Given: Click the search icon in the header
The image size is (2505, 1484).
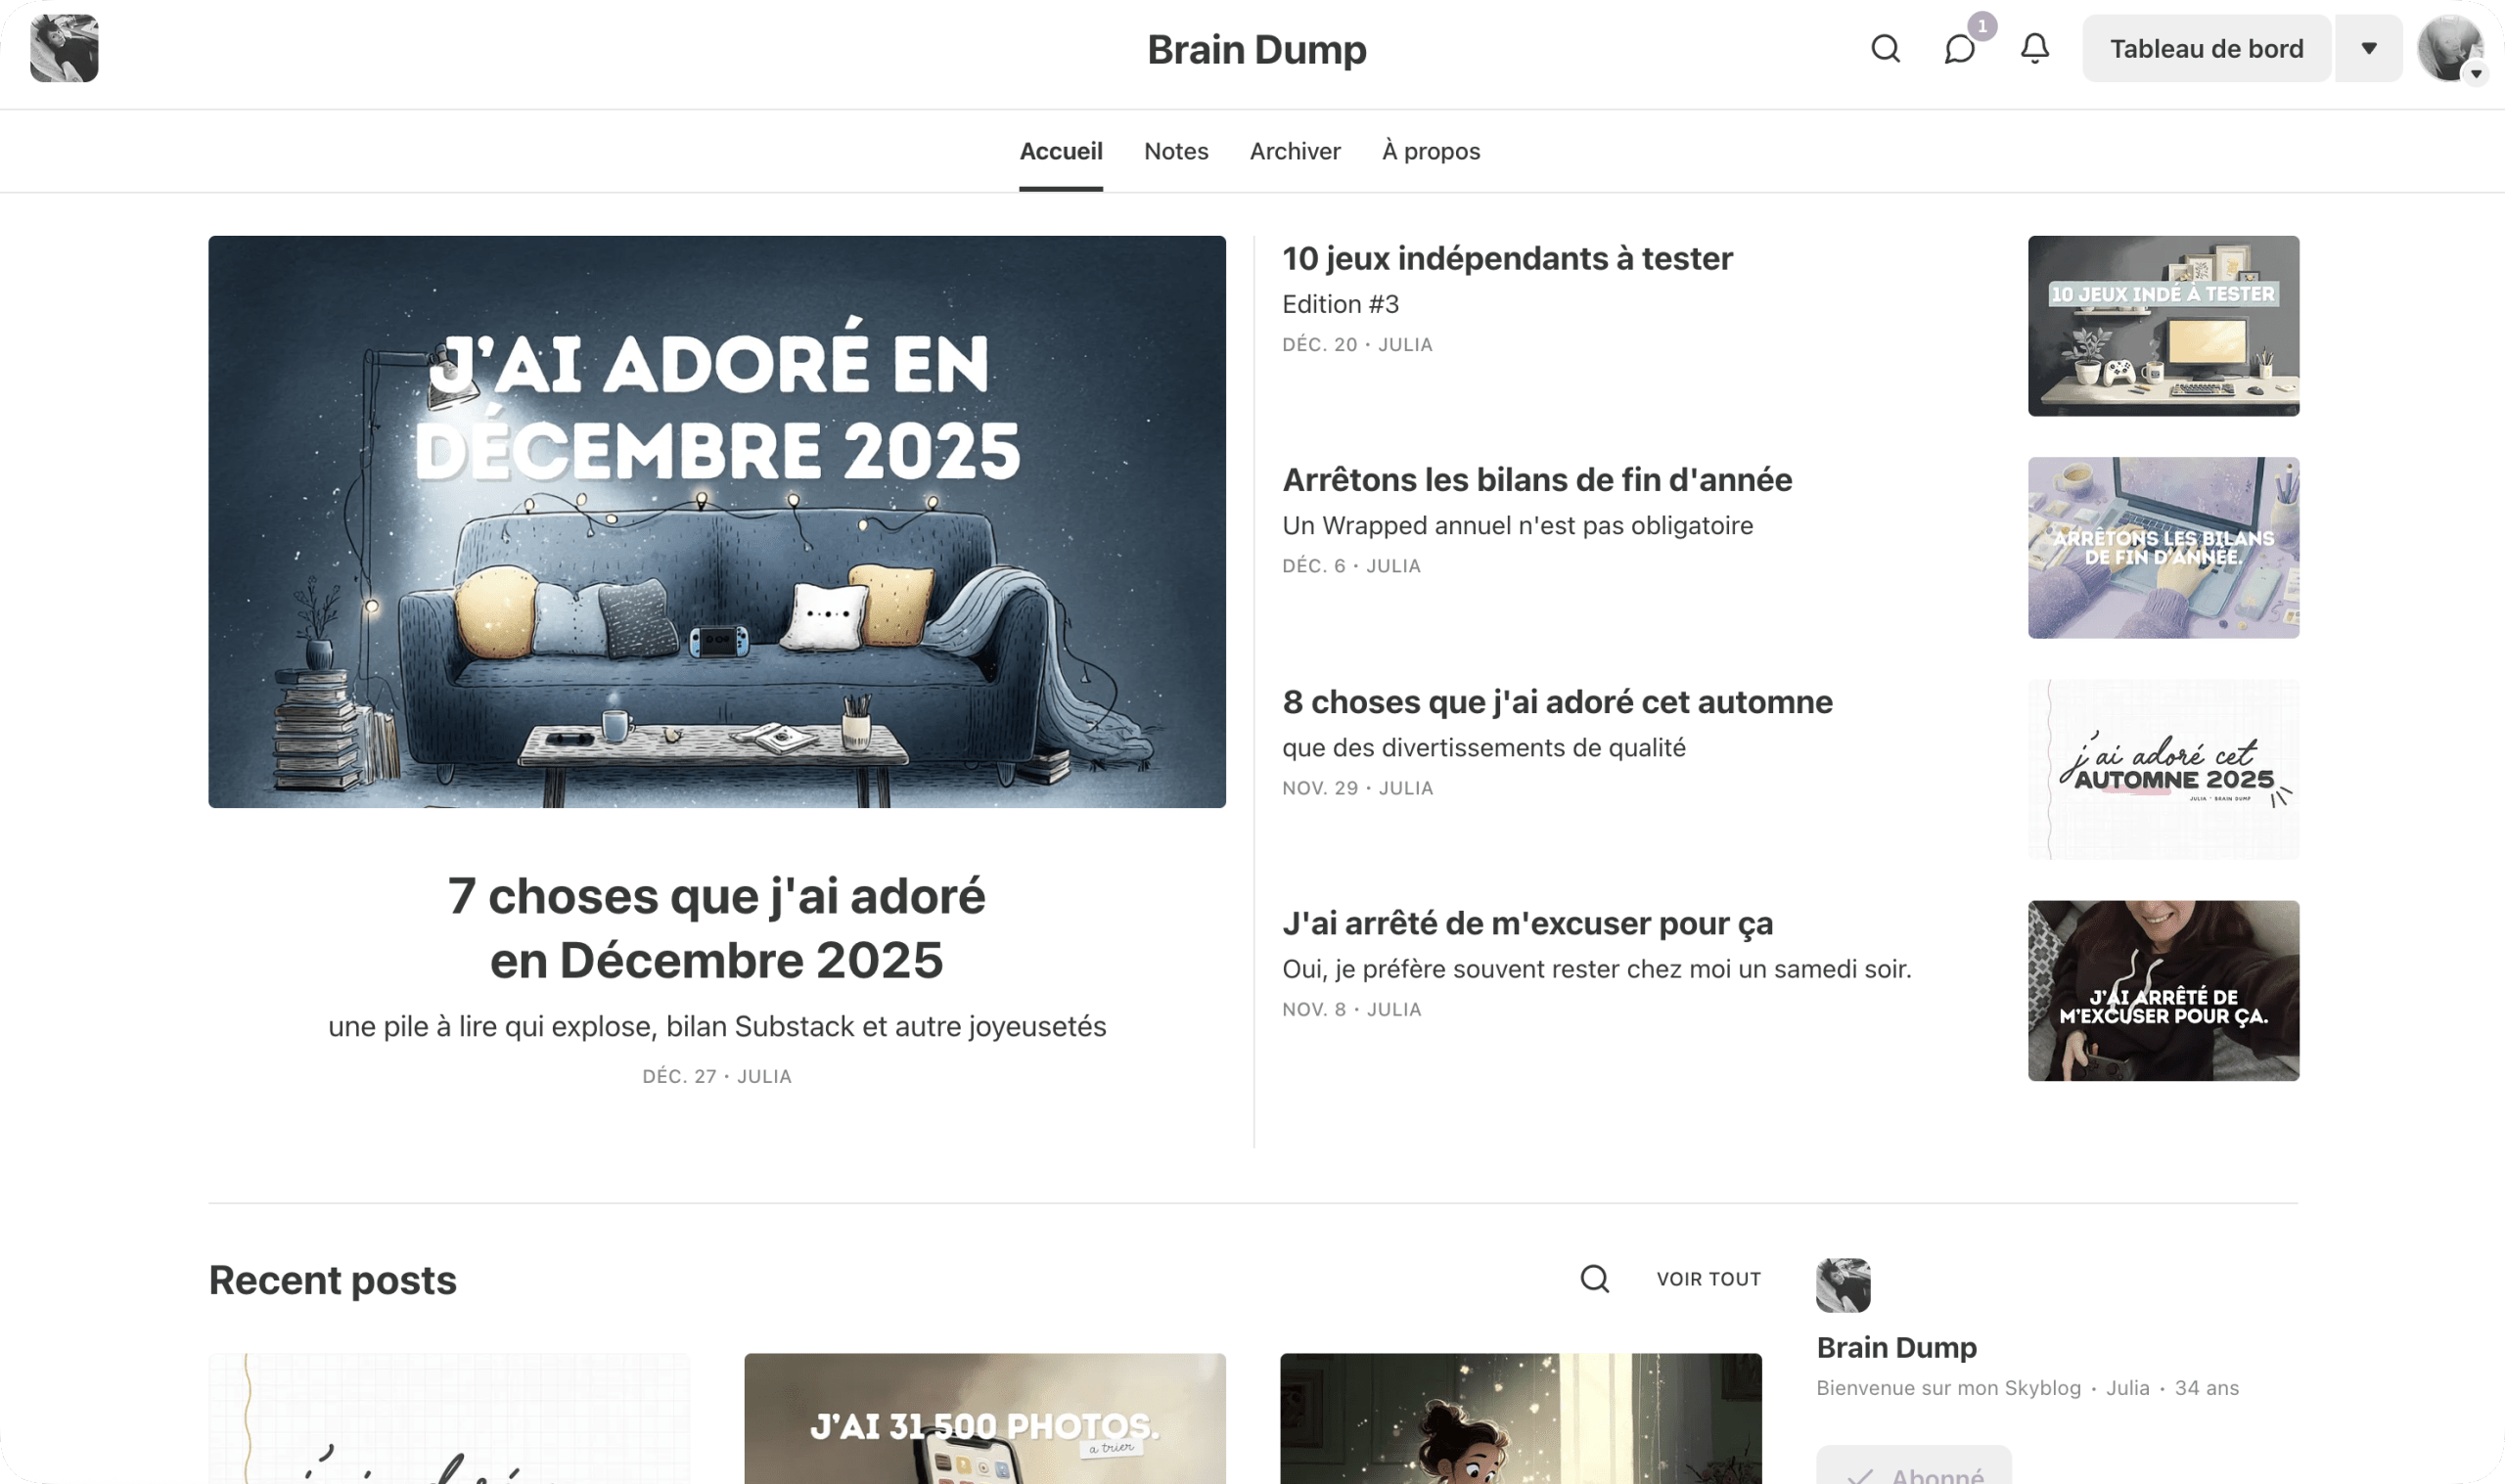Looking at the screenshot, I should point(1885,48).
